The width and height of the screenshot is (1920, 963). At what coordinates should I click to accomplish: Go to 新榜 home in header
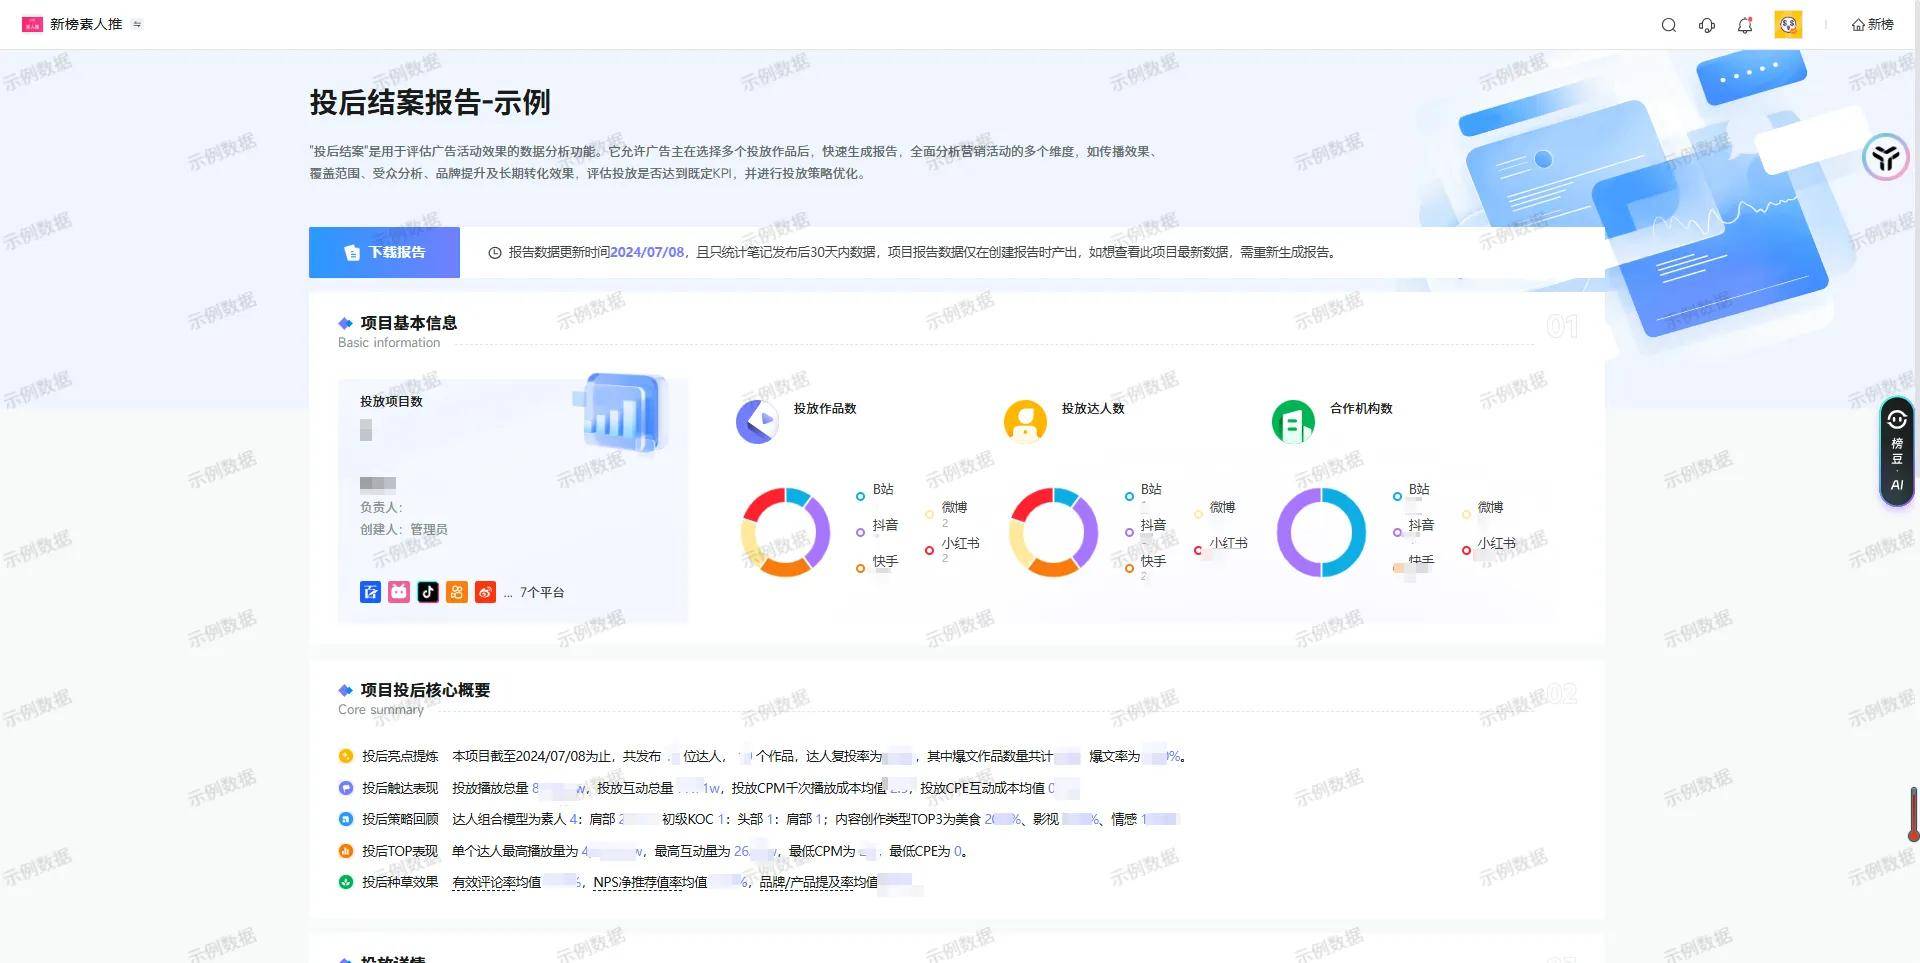tap(1872, 25)
